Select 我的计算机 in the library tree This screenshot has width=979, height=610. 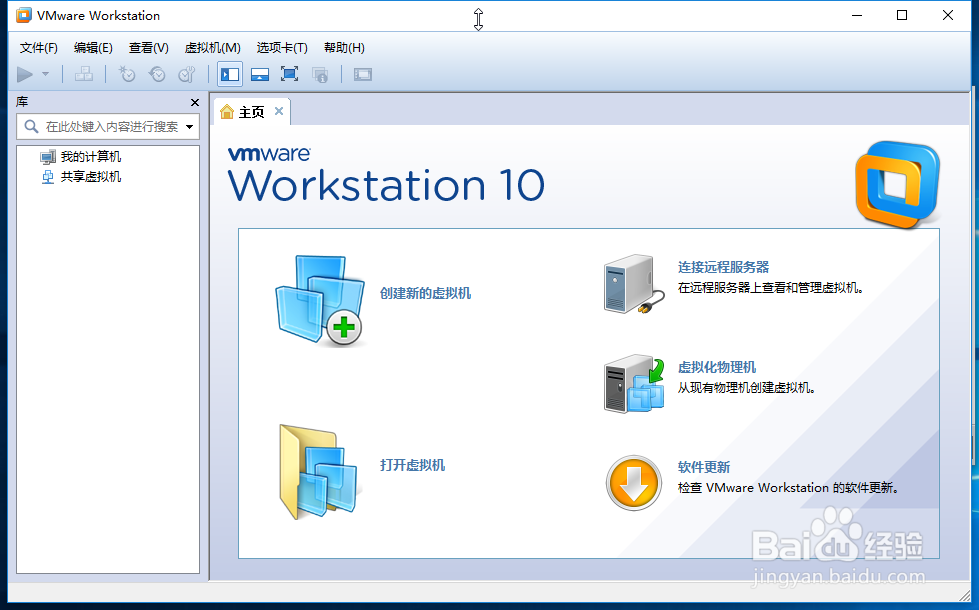[x=91, y=157]
